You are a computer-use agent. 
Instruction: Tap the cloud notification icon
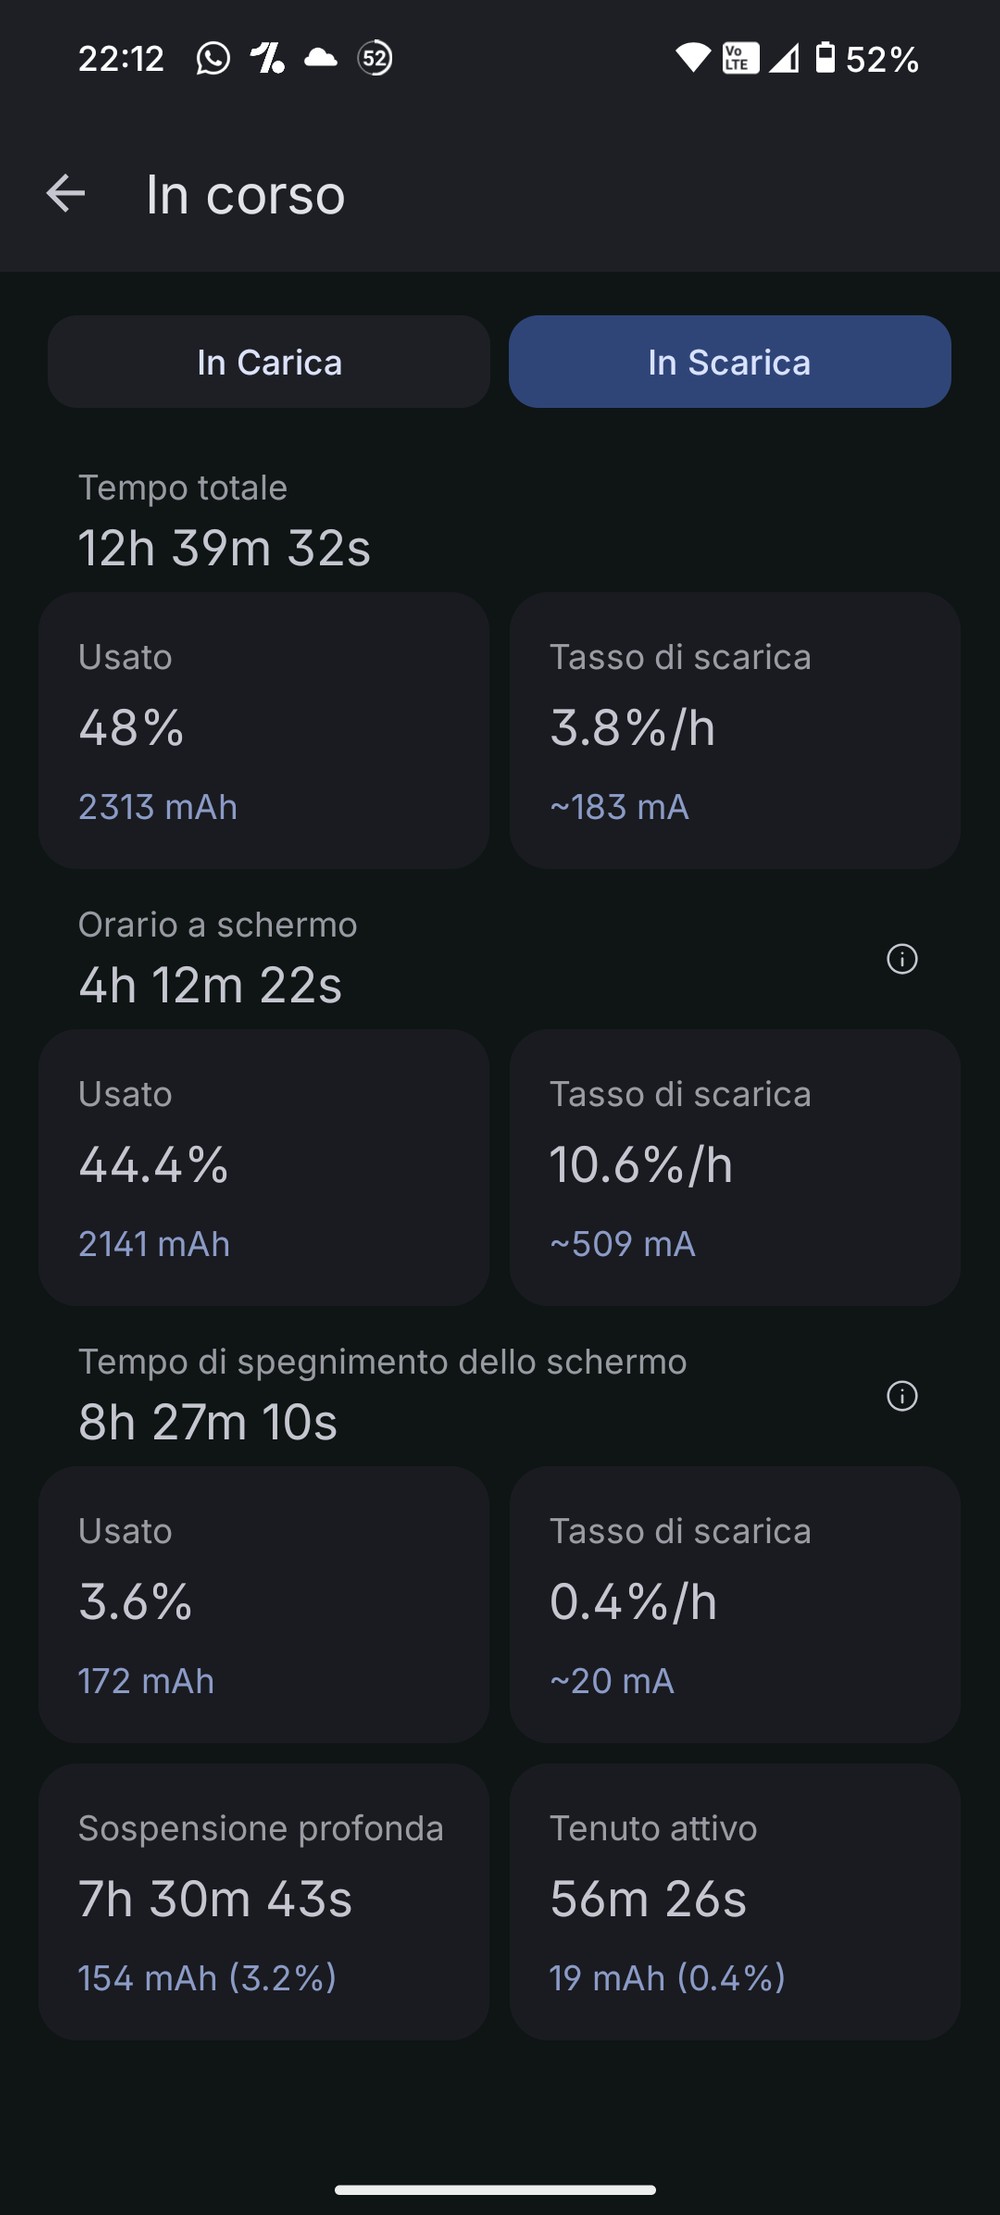coord(320,58)
